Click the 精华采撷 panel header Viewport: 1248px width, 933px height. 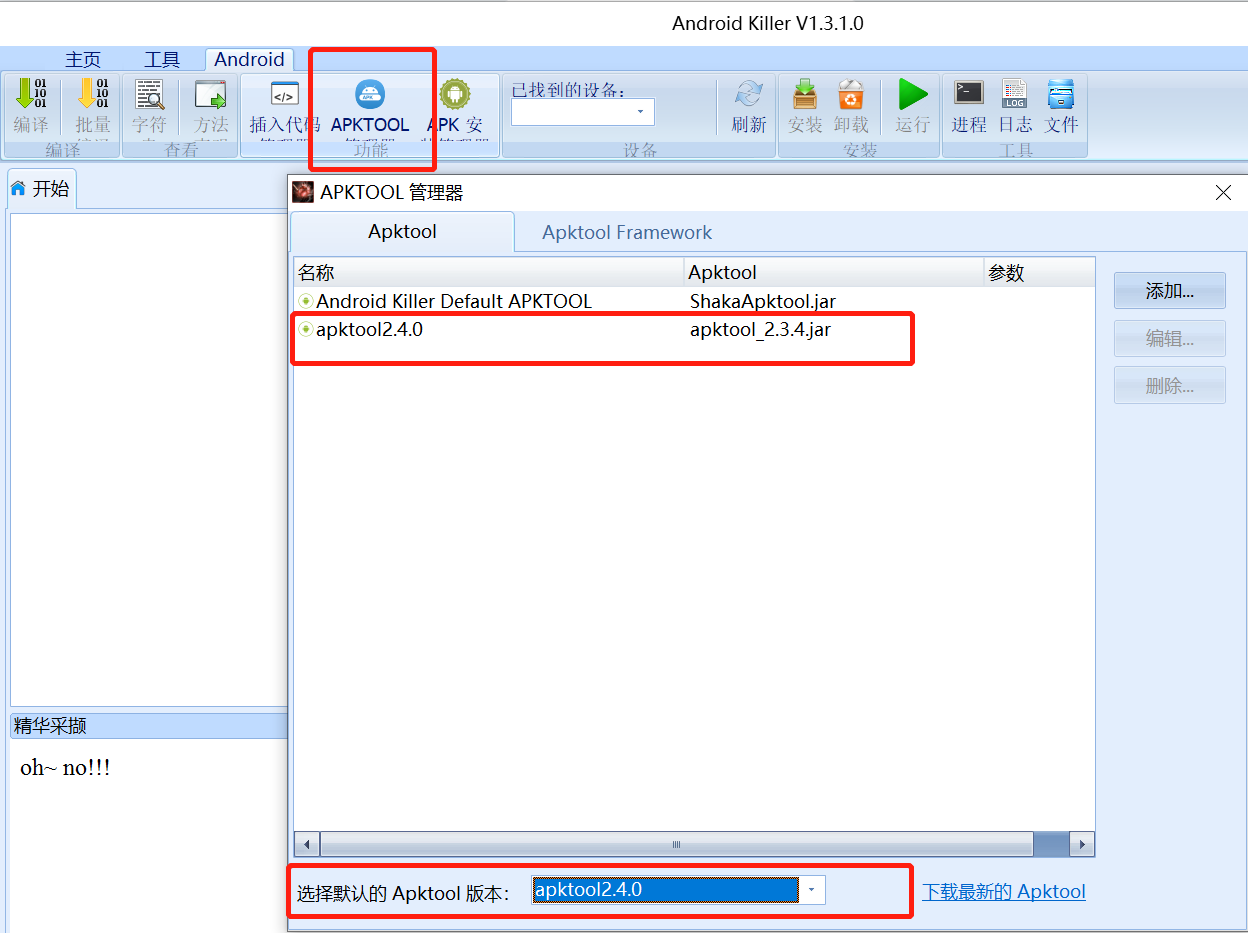149,726
